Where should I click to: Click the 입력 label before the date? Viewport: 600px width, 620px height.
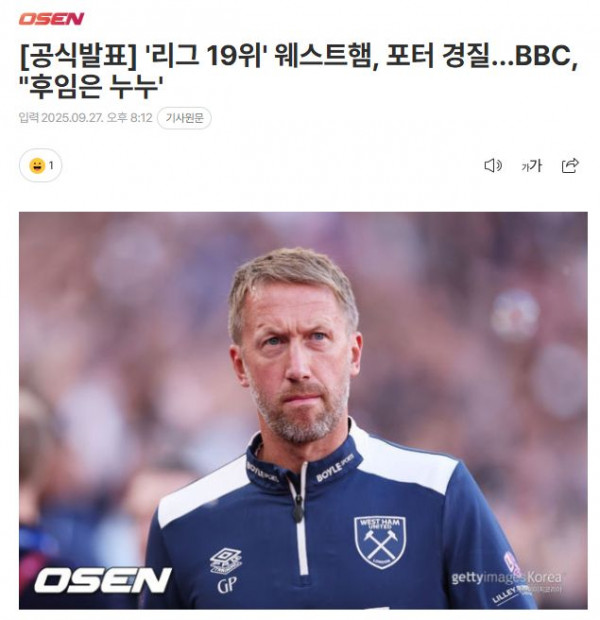click(28, 118)
